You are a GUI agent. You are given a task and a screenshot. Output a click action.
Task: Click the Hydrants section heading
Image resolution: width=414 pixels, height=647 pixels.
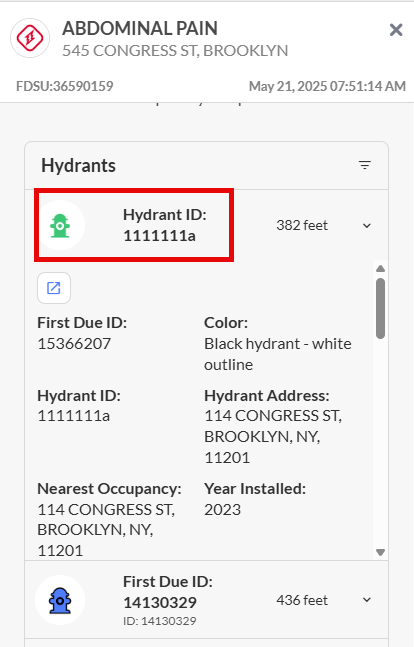[x=78, y=165]
